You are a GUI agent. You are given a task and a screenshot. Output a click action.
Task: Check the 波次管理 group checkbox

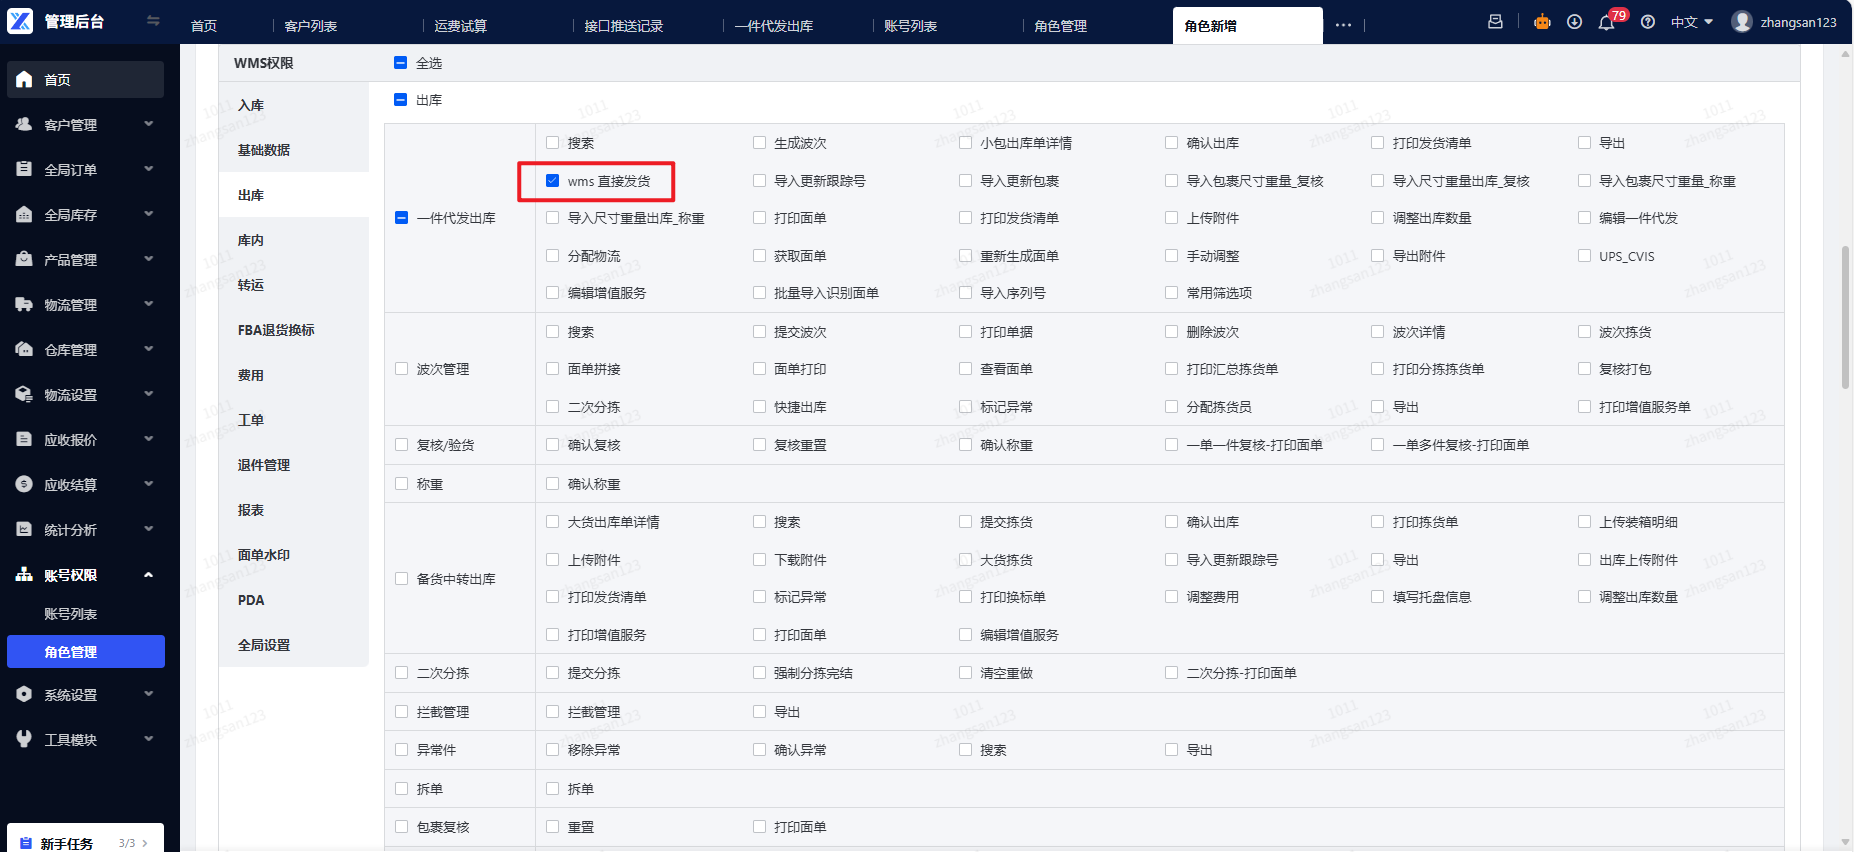(x=401, y=369)
